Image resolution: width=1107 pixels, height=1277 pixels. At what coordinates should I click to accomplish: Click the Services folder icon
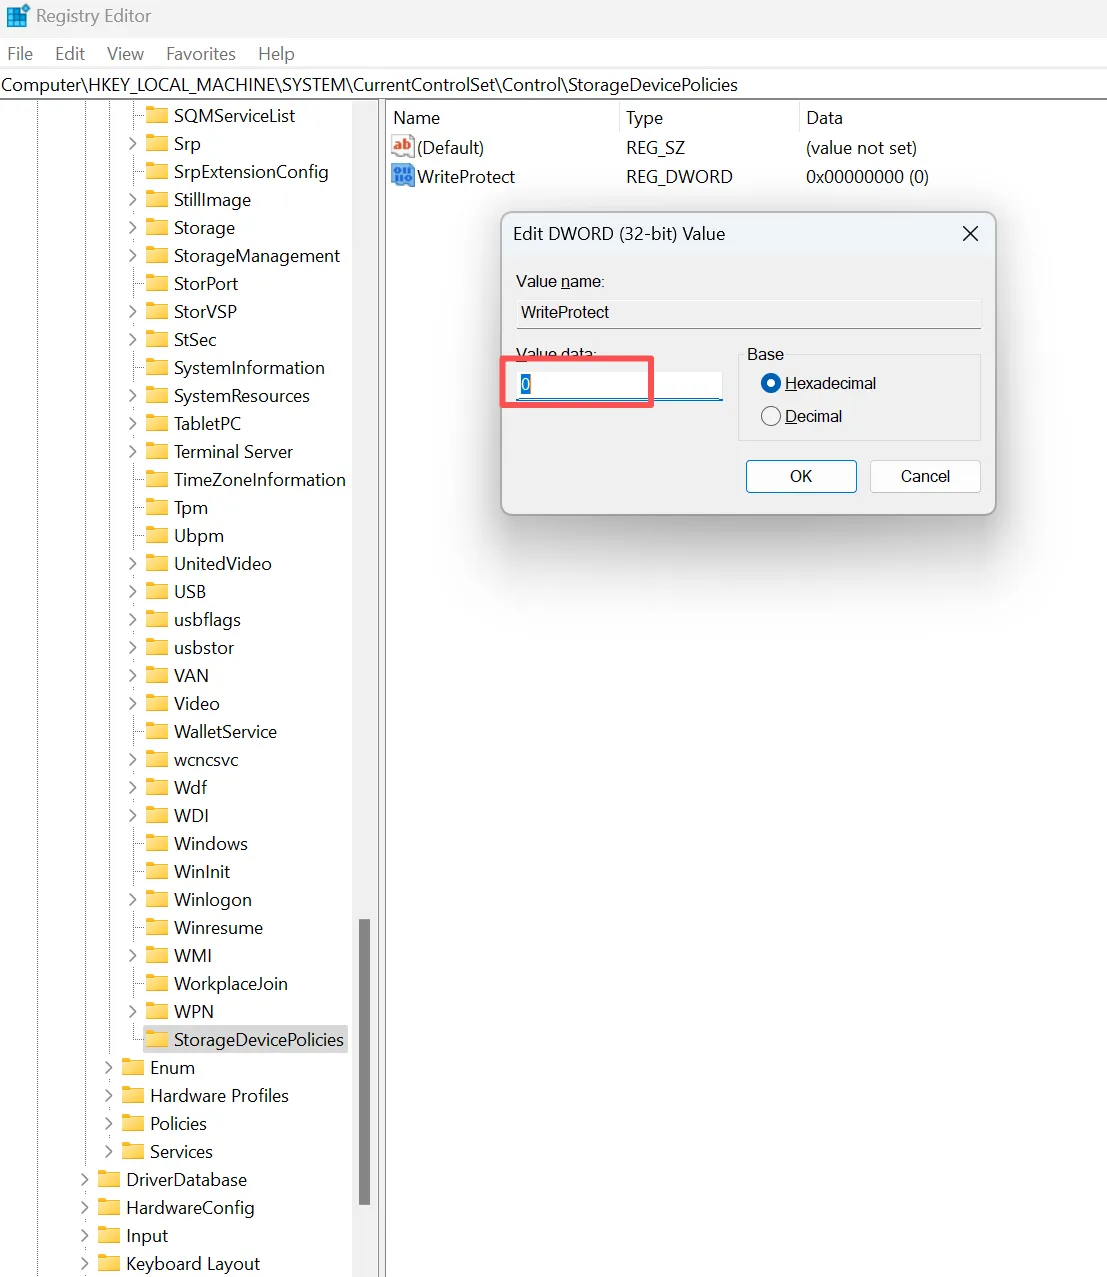(133, 1151)
